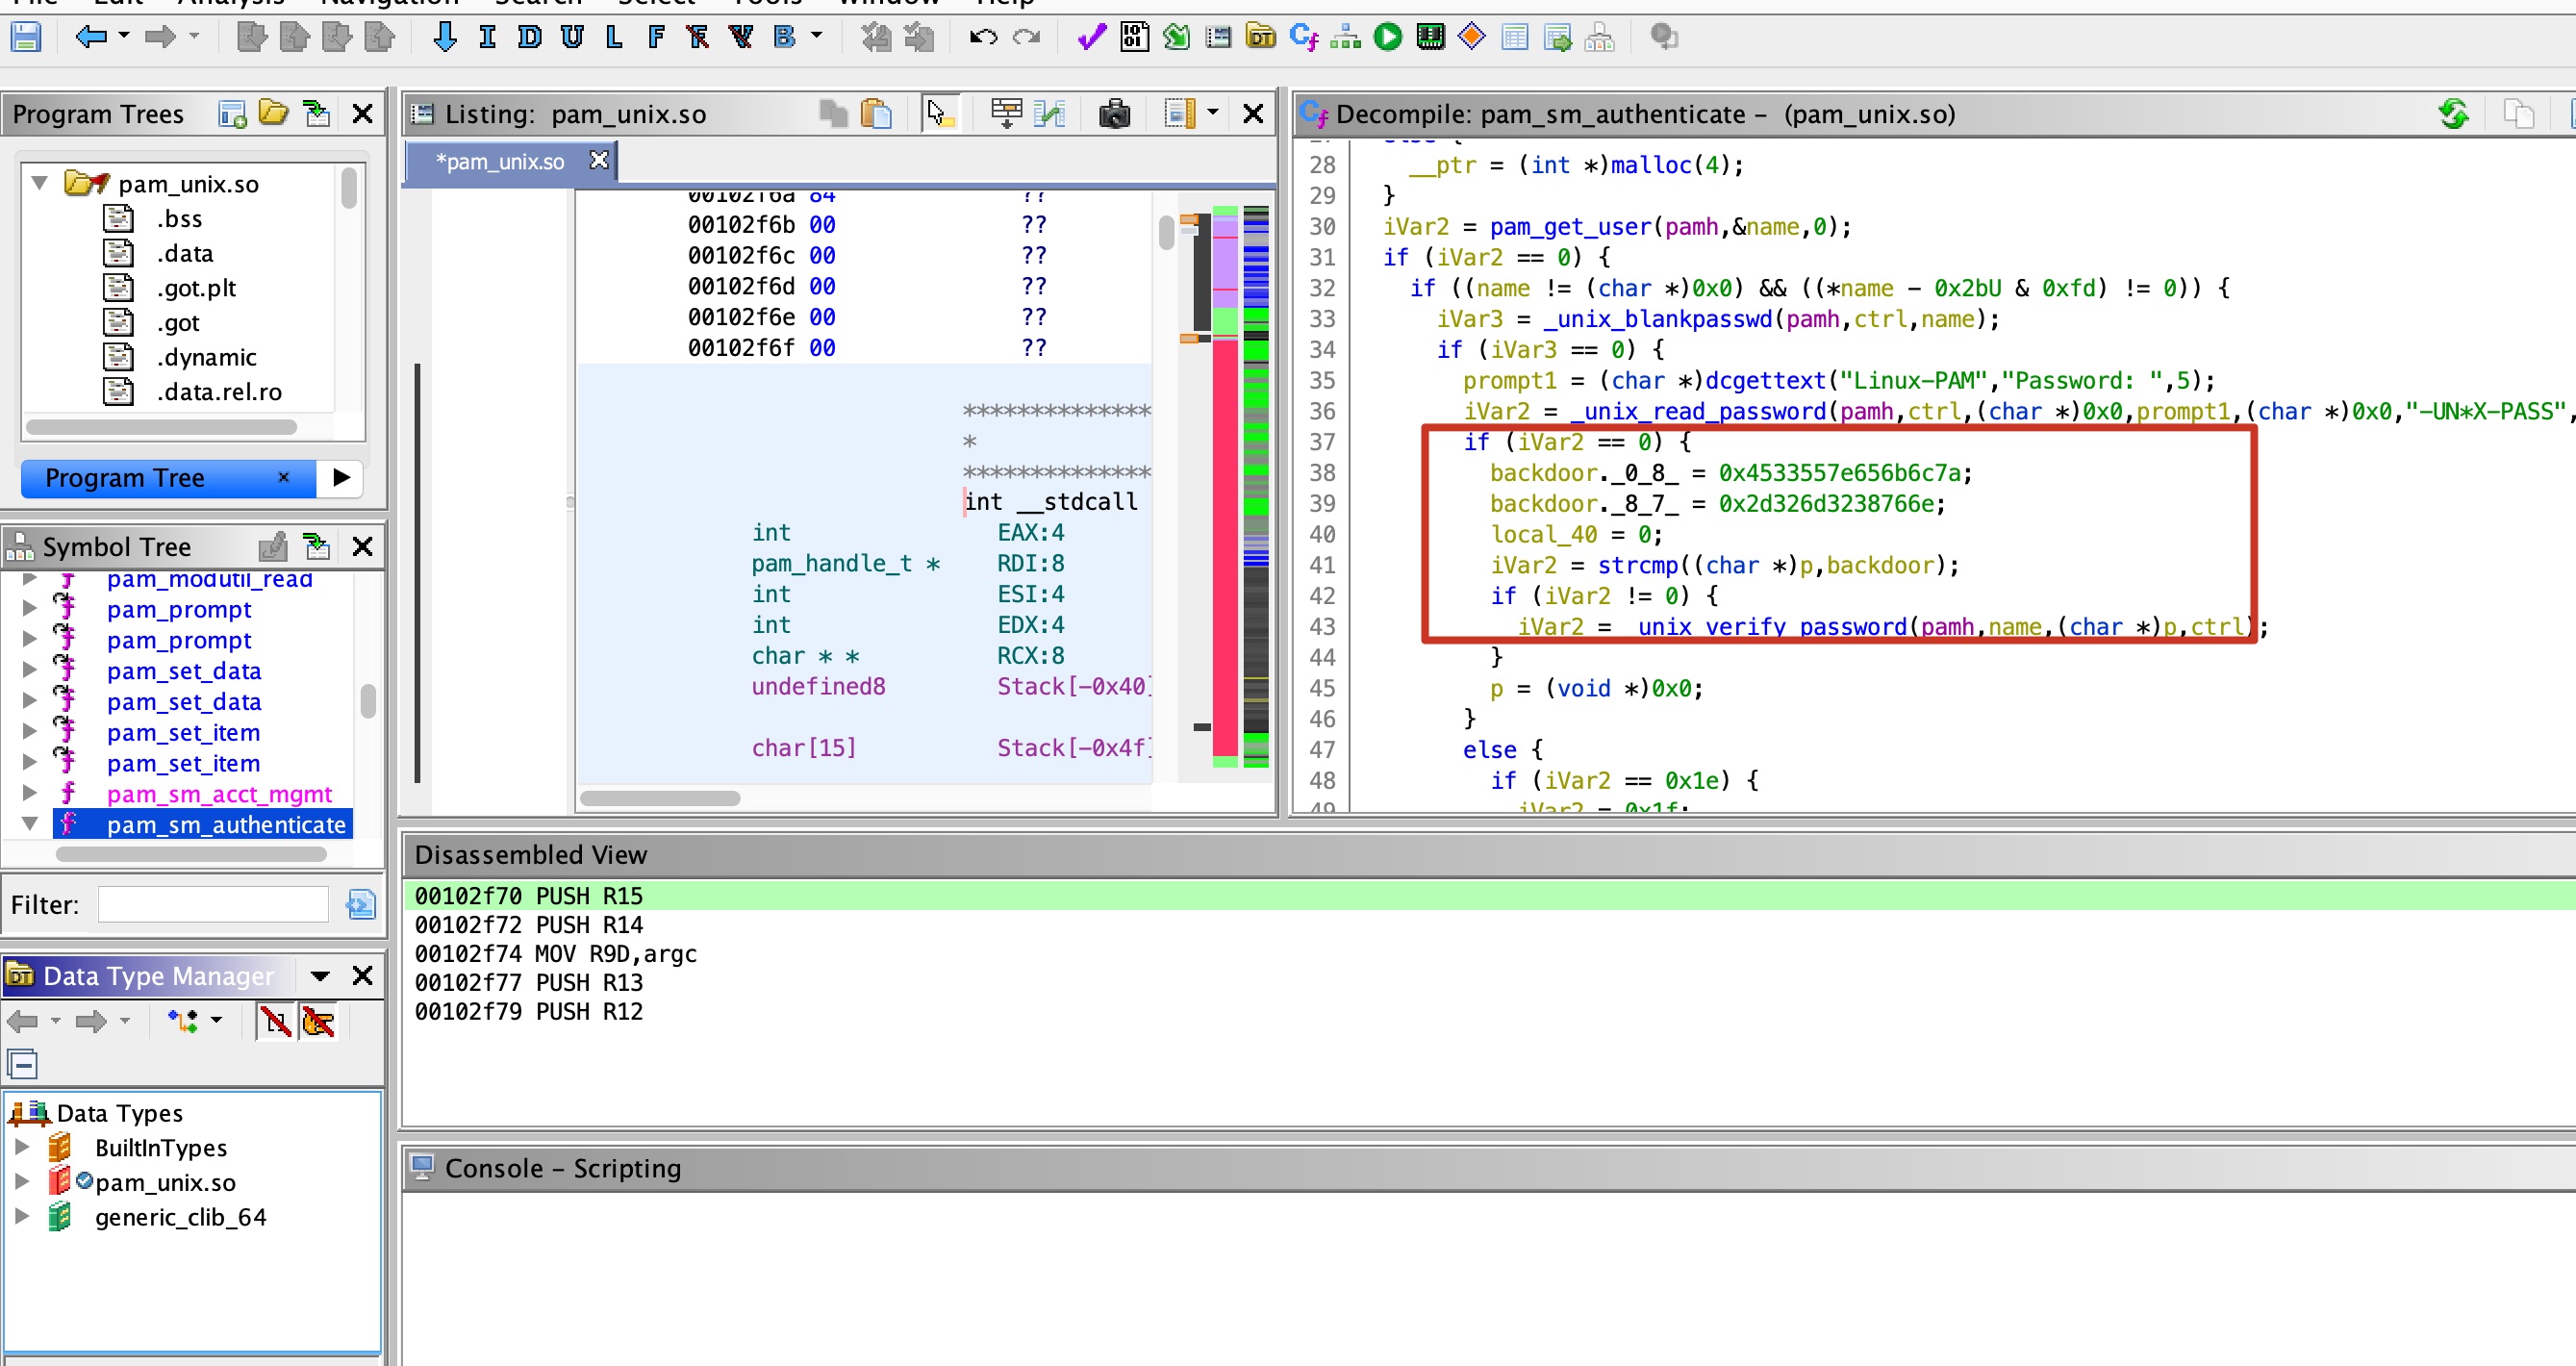Open the Decompiler window toolbar icon

pyautogui.click(x=1304, y=37)
